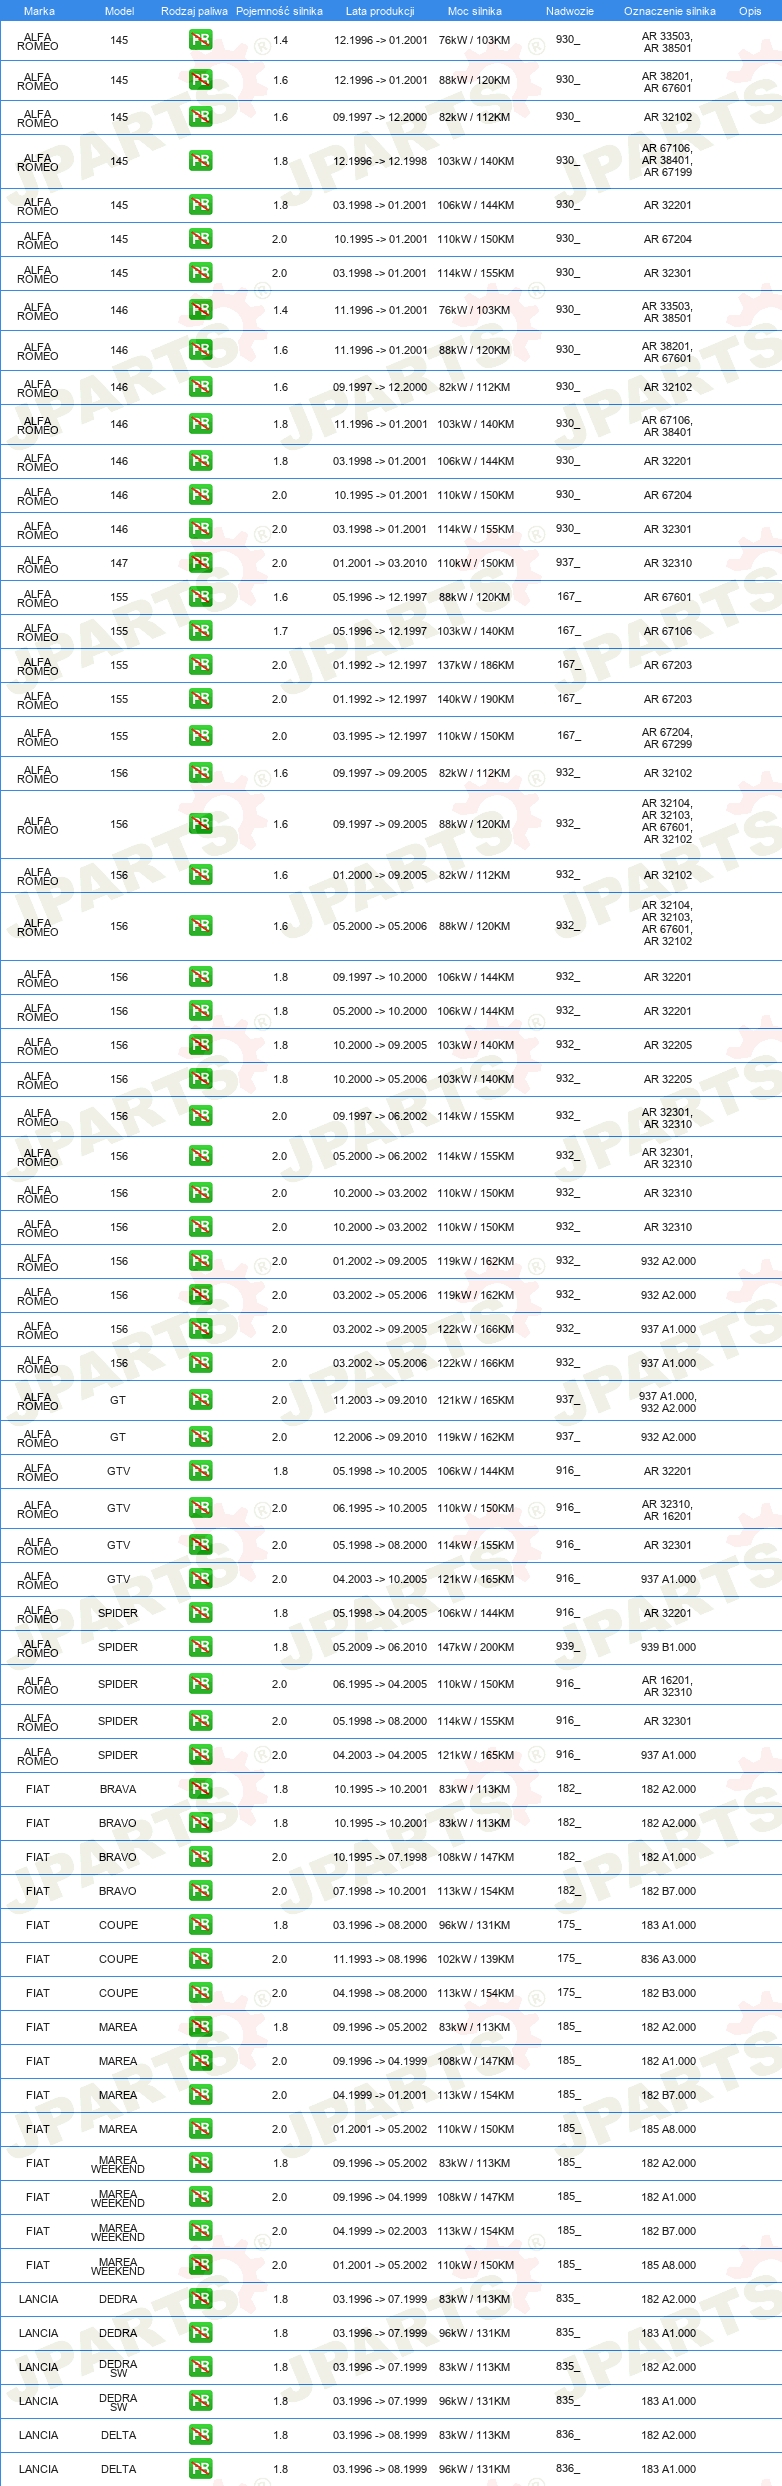Click the Oznaczenie silnika column header
Viewport: 782px width, 2486px height.
point(670,11)
